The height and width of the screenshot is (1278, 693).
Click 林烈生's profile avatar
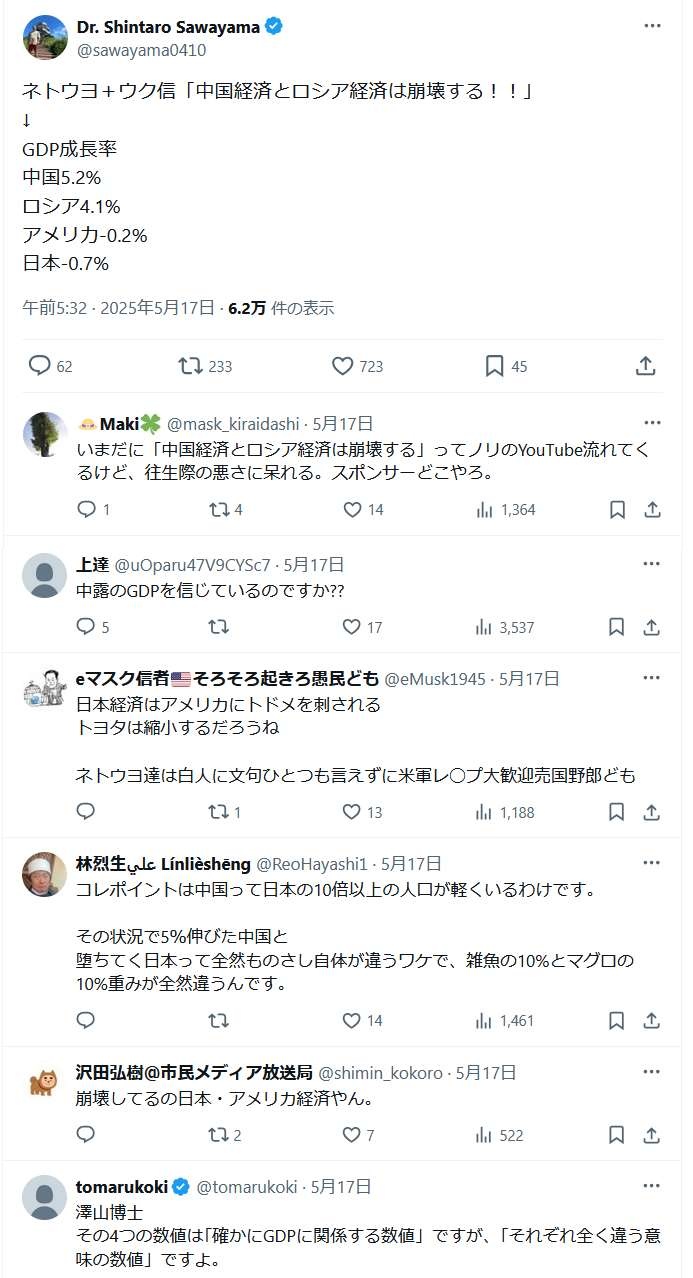(44, 875)
